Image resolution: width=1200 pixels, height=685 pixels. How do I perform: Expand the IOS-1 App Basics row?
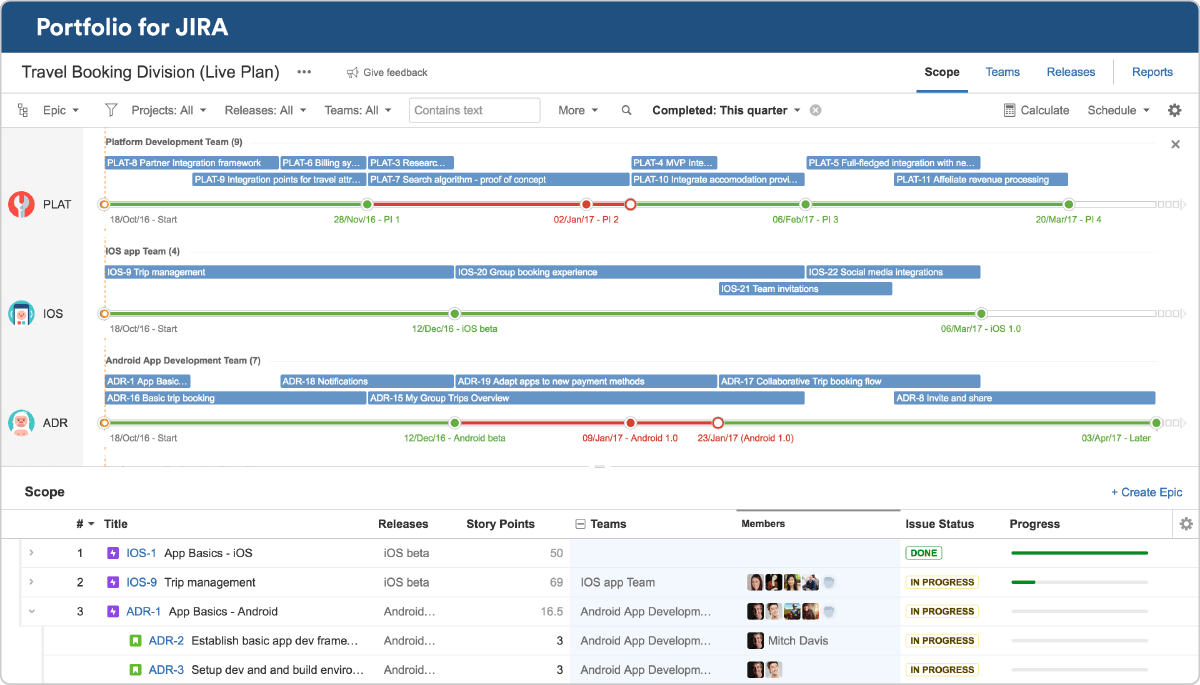[x=31, y=553]
